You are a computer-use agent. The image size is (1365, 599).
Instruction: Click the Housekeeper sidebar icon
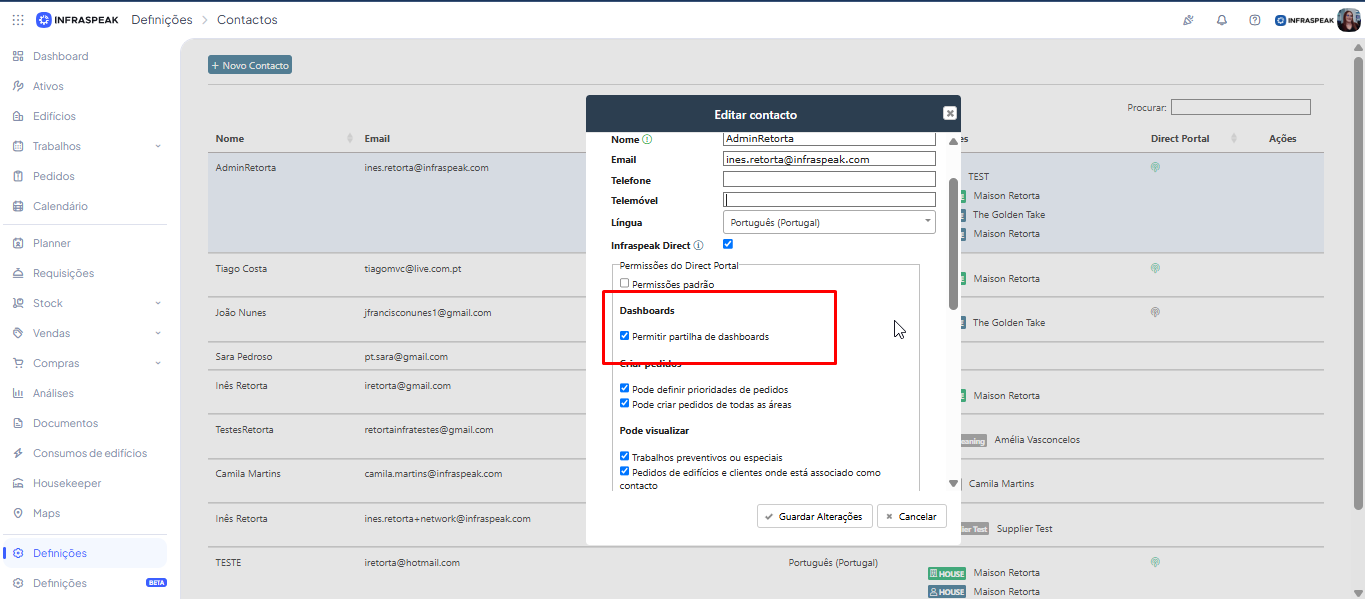(x=18, y=483)
